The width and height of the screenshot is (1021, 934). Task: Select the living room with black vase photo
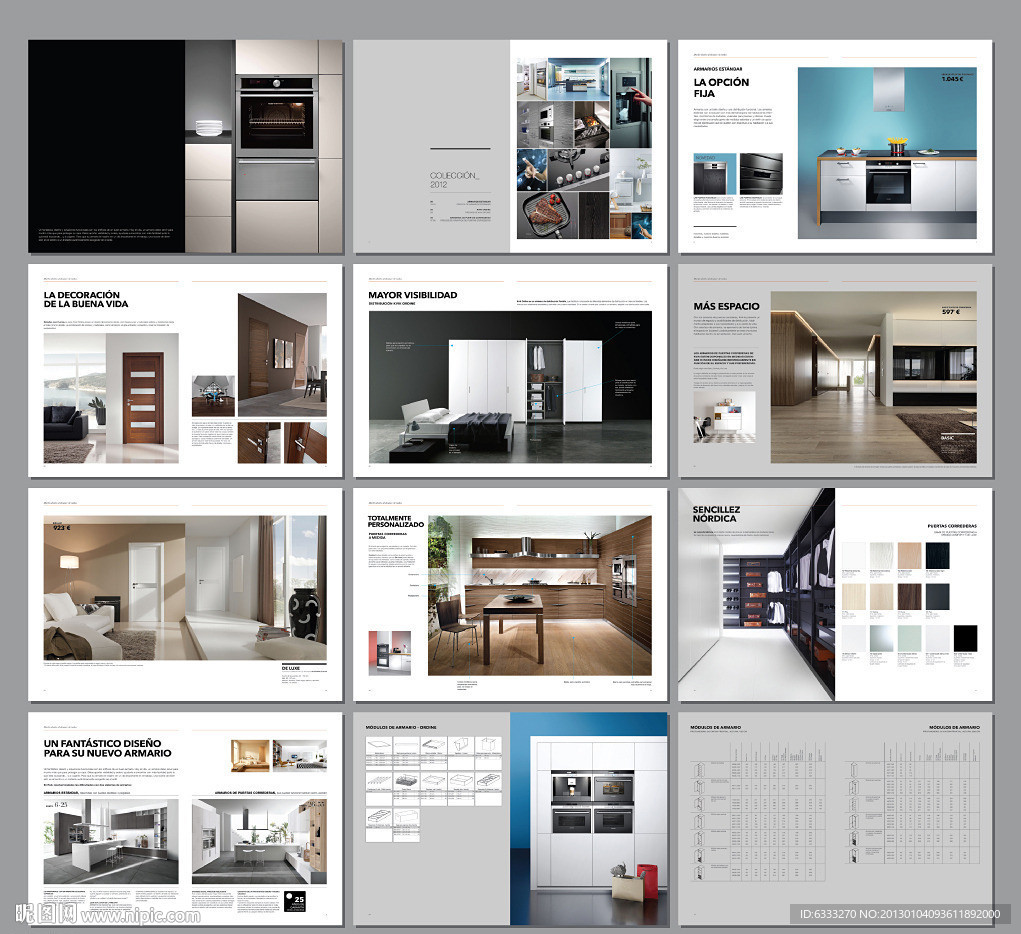(x=185, y=587)
